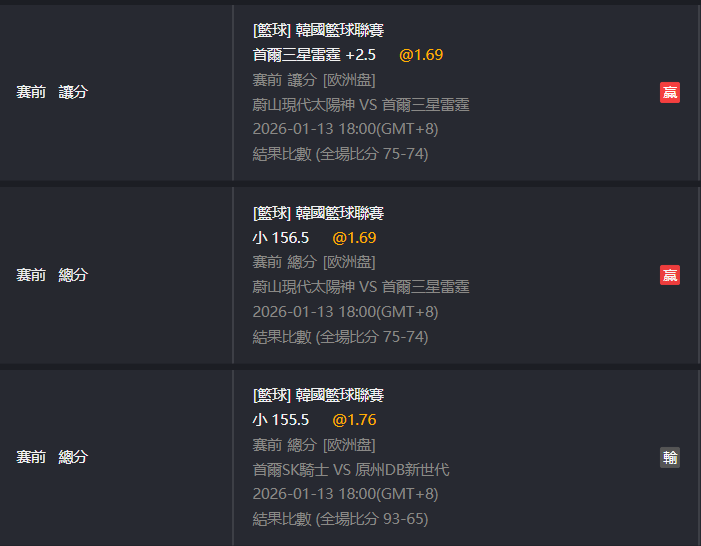Click the 贏 badge on the 小 156.5 bet
Screen dimensions: 701x546
[x=670, y=275]
